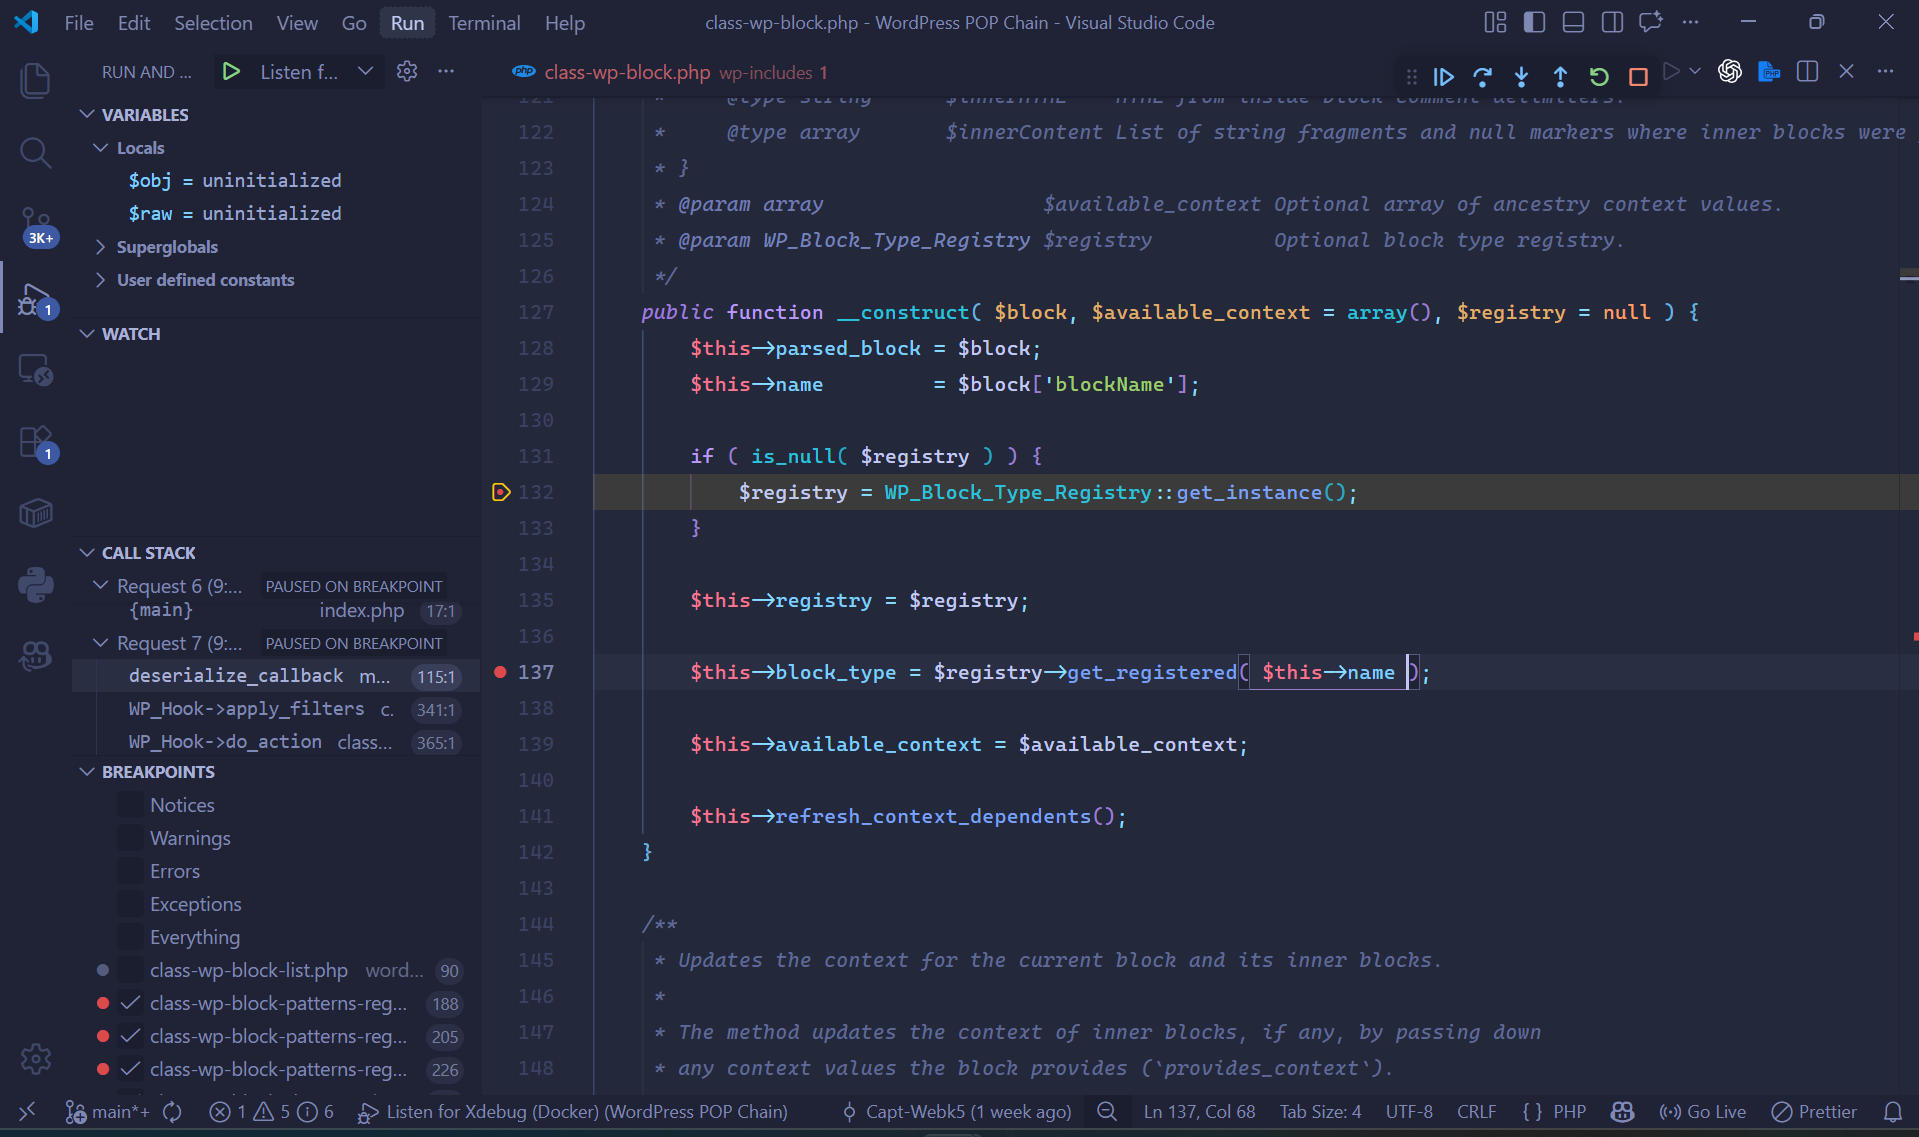Click Prettier in the status bar
This screenshot has width=1919, height=1137.
1814,1112
